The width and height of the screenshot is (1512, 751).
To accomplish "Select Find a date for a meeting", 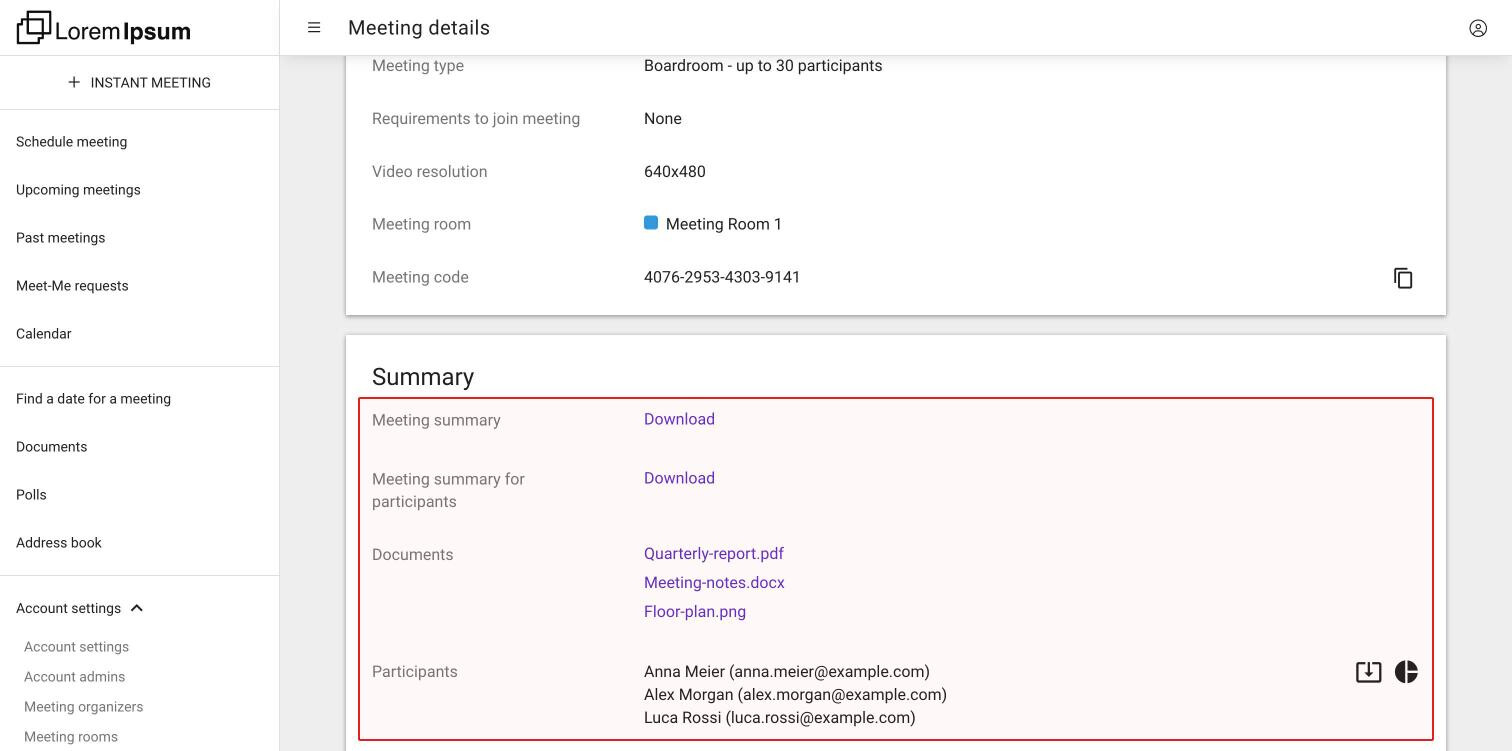I will pos(93,399).
